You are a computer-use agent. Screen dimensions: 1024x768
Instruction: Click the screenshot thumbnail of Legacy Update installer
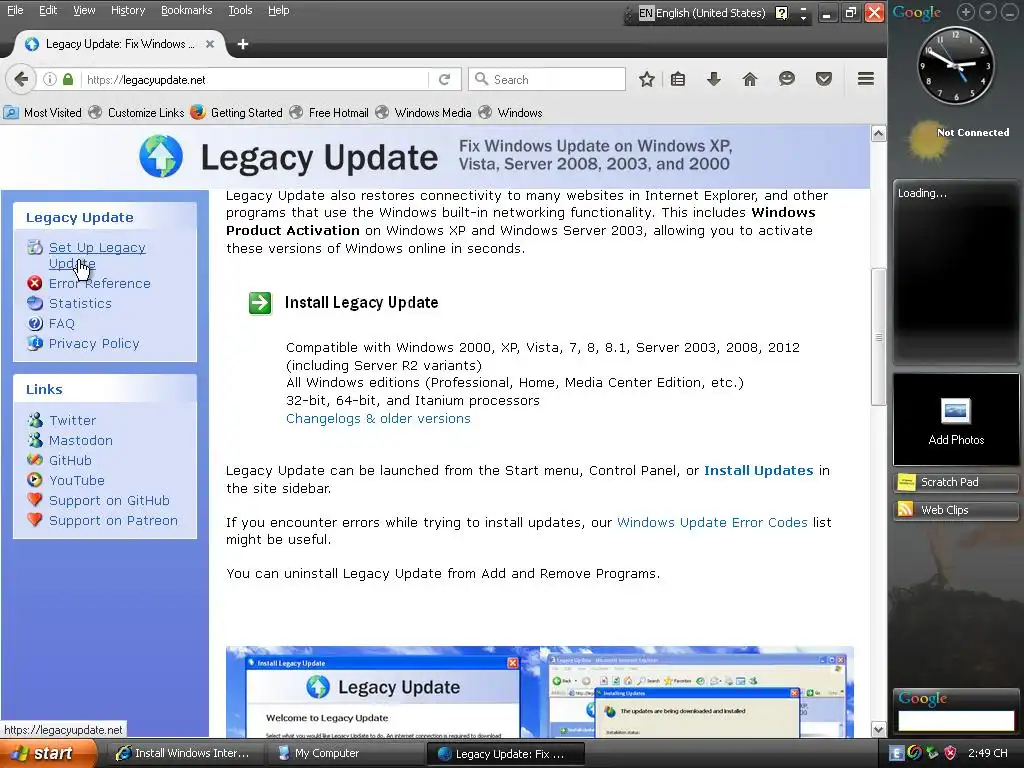pyautogui.click(x=383, y=694)
